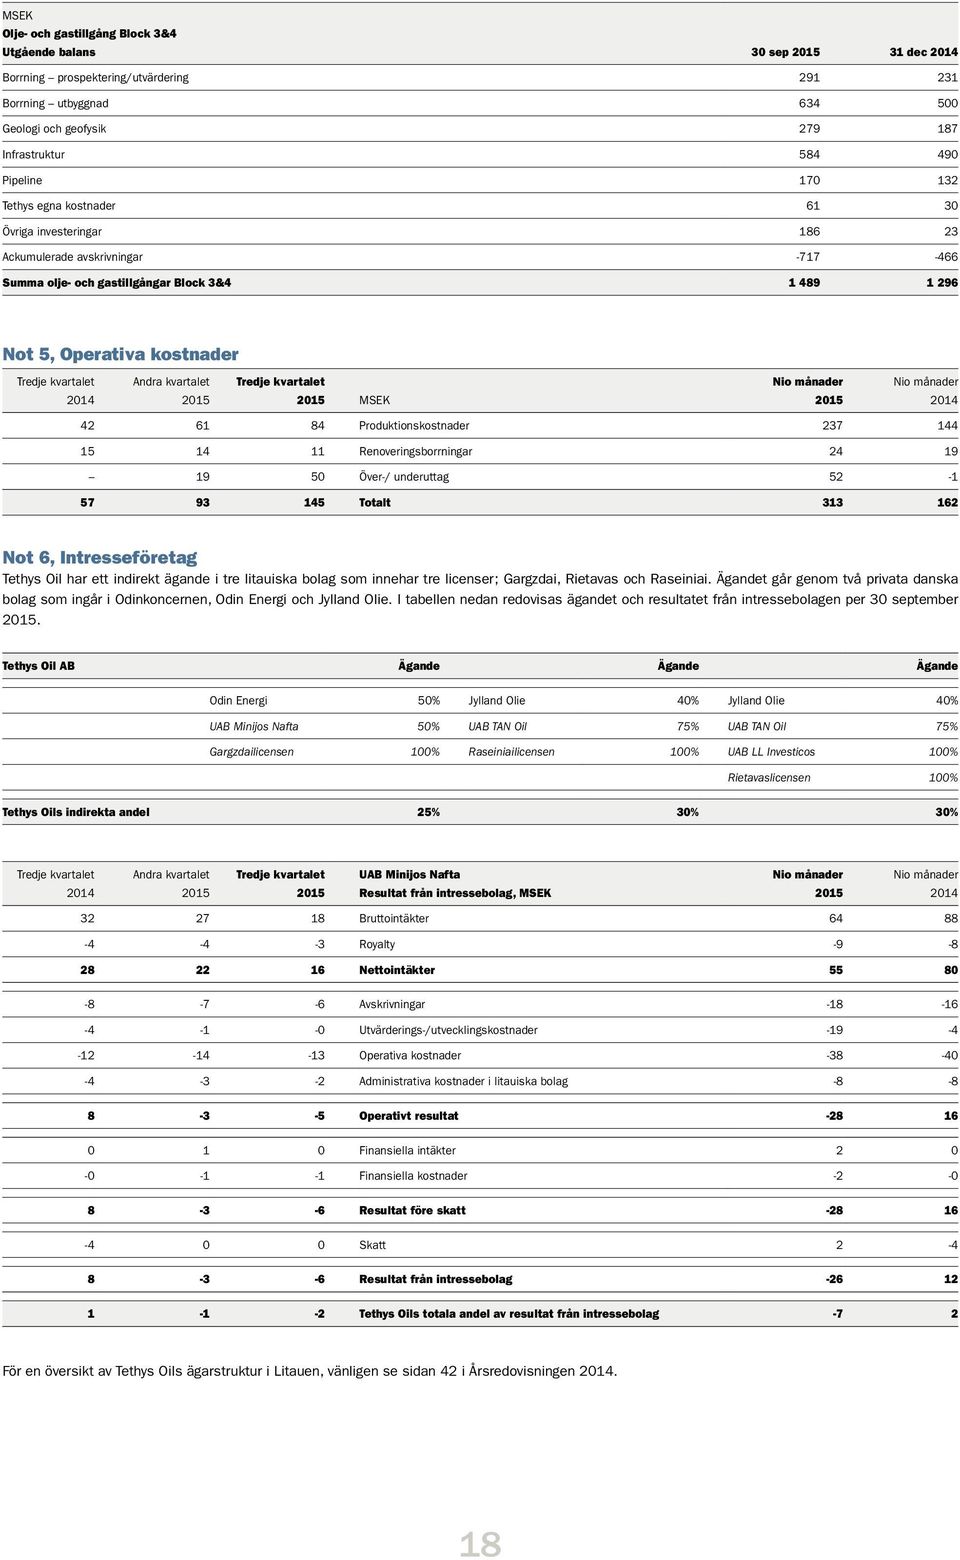Image resolution: width=960 pixels, height=1560 pixels.
Task: Select the 'Över-/ underuttag' row label
Action: point(404,477)
